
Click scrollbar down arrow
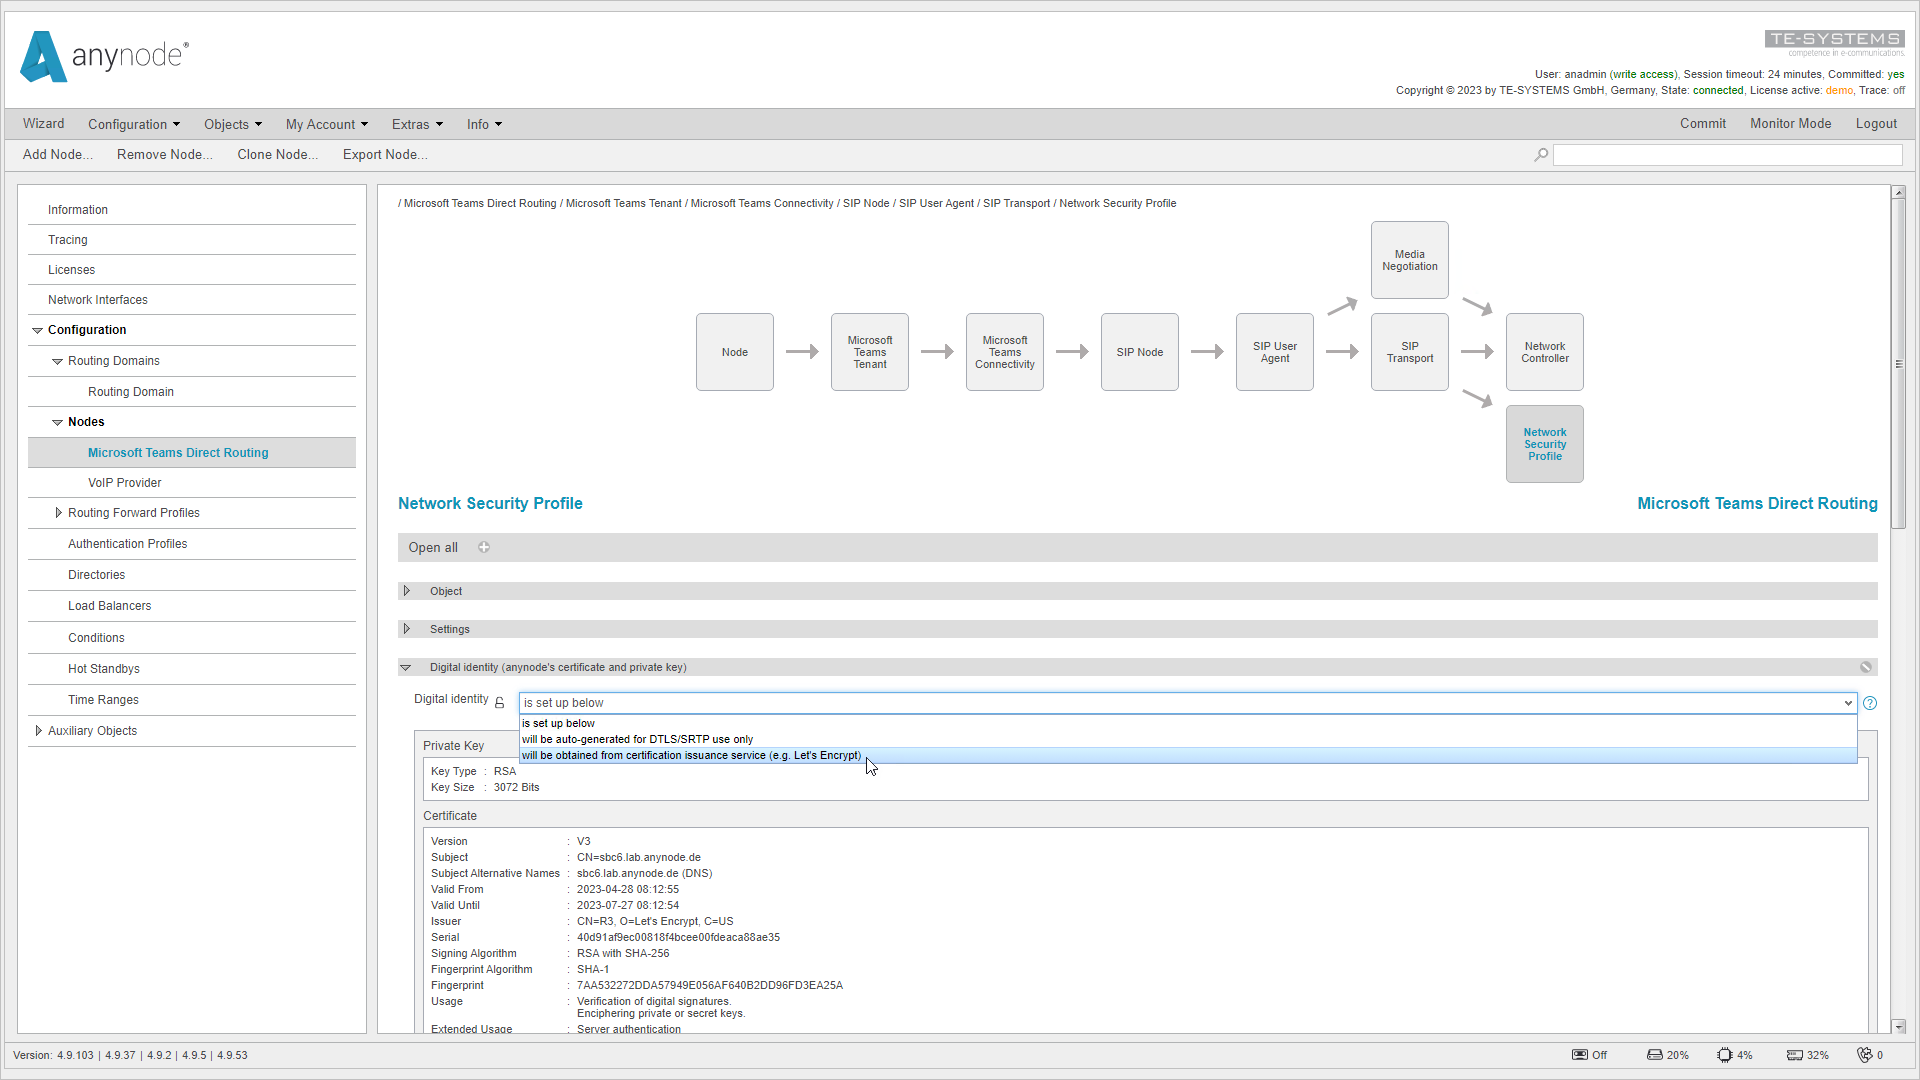(x=1899, y=1027)
